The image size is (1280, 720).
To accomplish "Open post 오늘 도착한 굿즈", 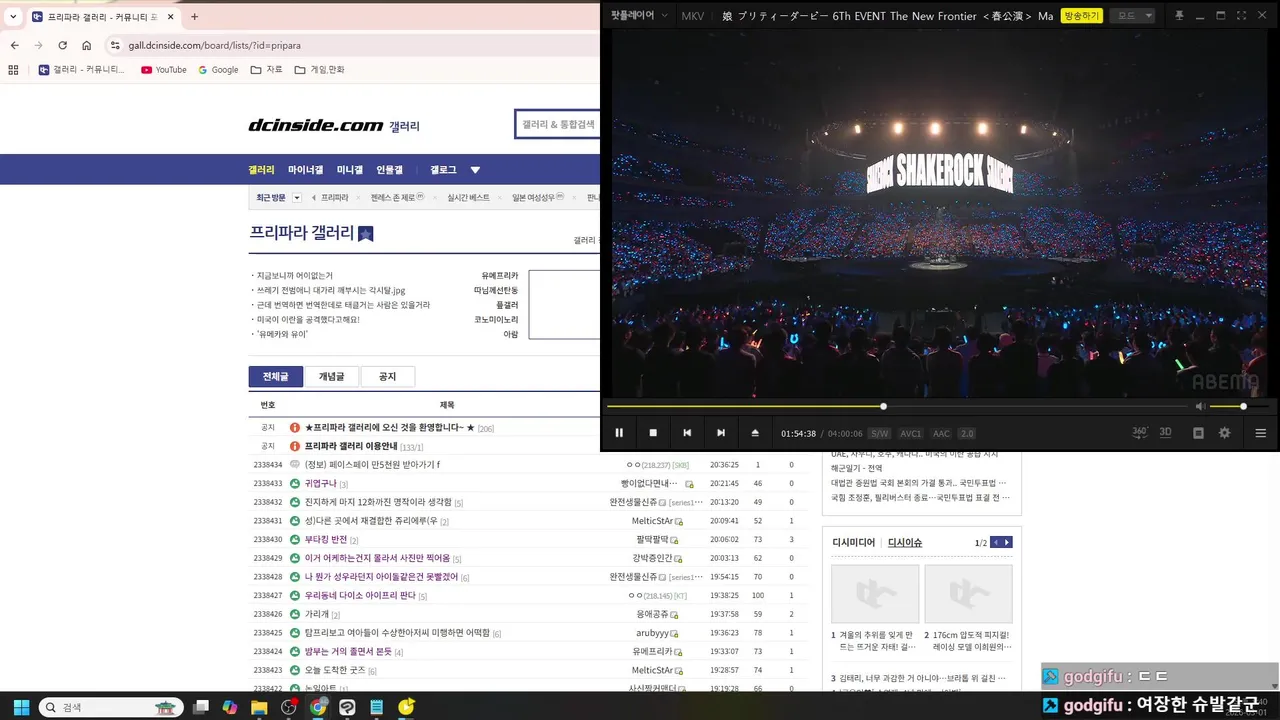I will (x=335, y=670).
